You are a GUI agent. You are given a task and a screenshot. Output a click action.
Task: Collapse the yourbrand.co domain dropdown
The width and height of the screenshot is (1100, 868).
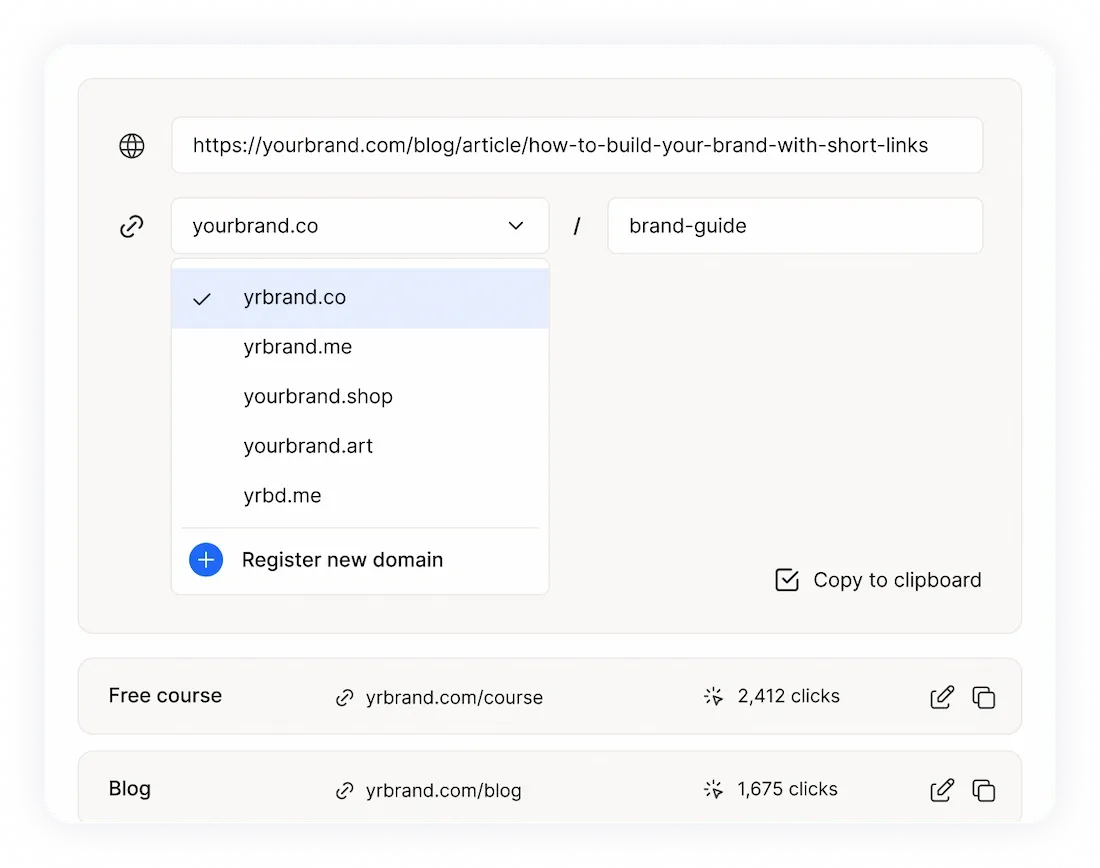[360, 226]
